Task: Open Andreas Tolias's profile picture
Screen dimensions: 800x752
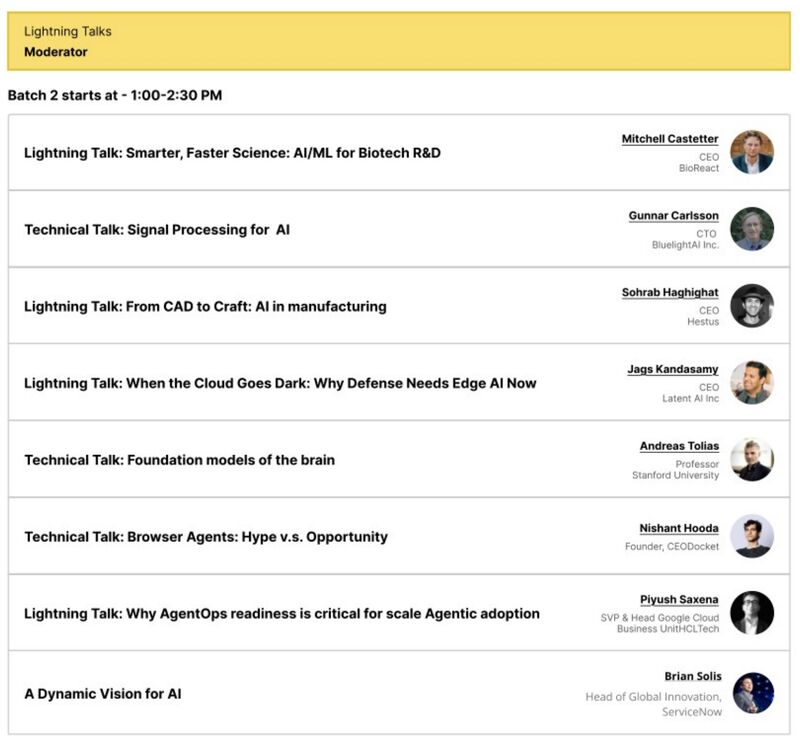Action: (752, 459)
